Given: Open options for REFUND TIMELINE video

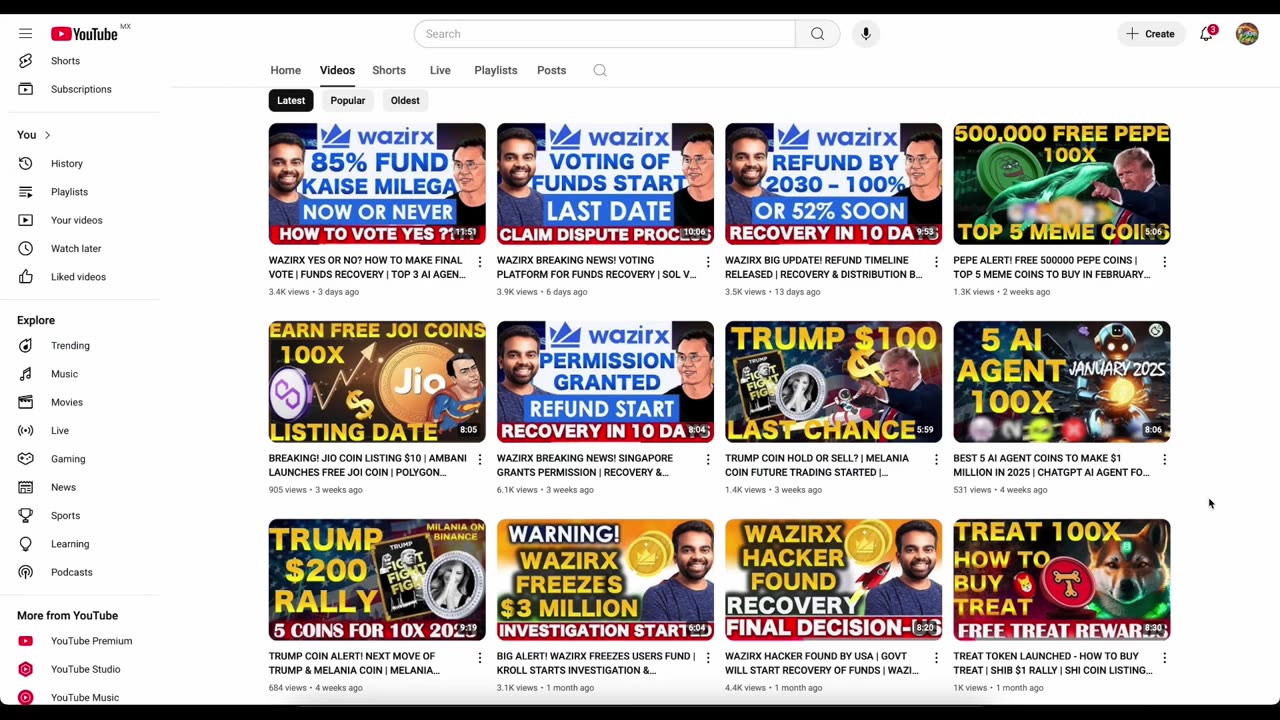Looking at the screenshot, I should coord(936,262).
